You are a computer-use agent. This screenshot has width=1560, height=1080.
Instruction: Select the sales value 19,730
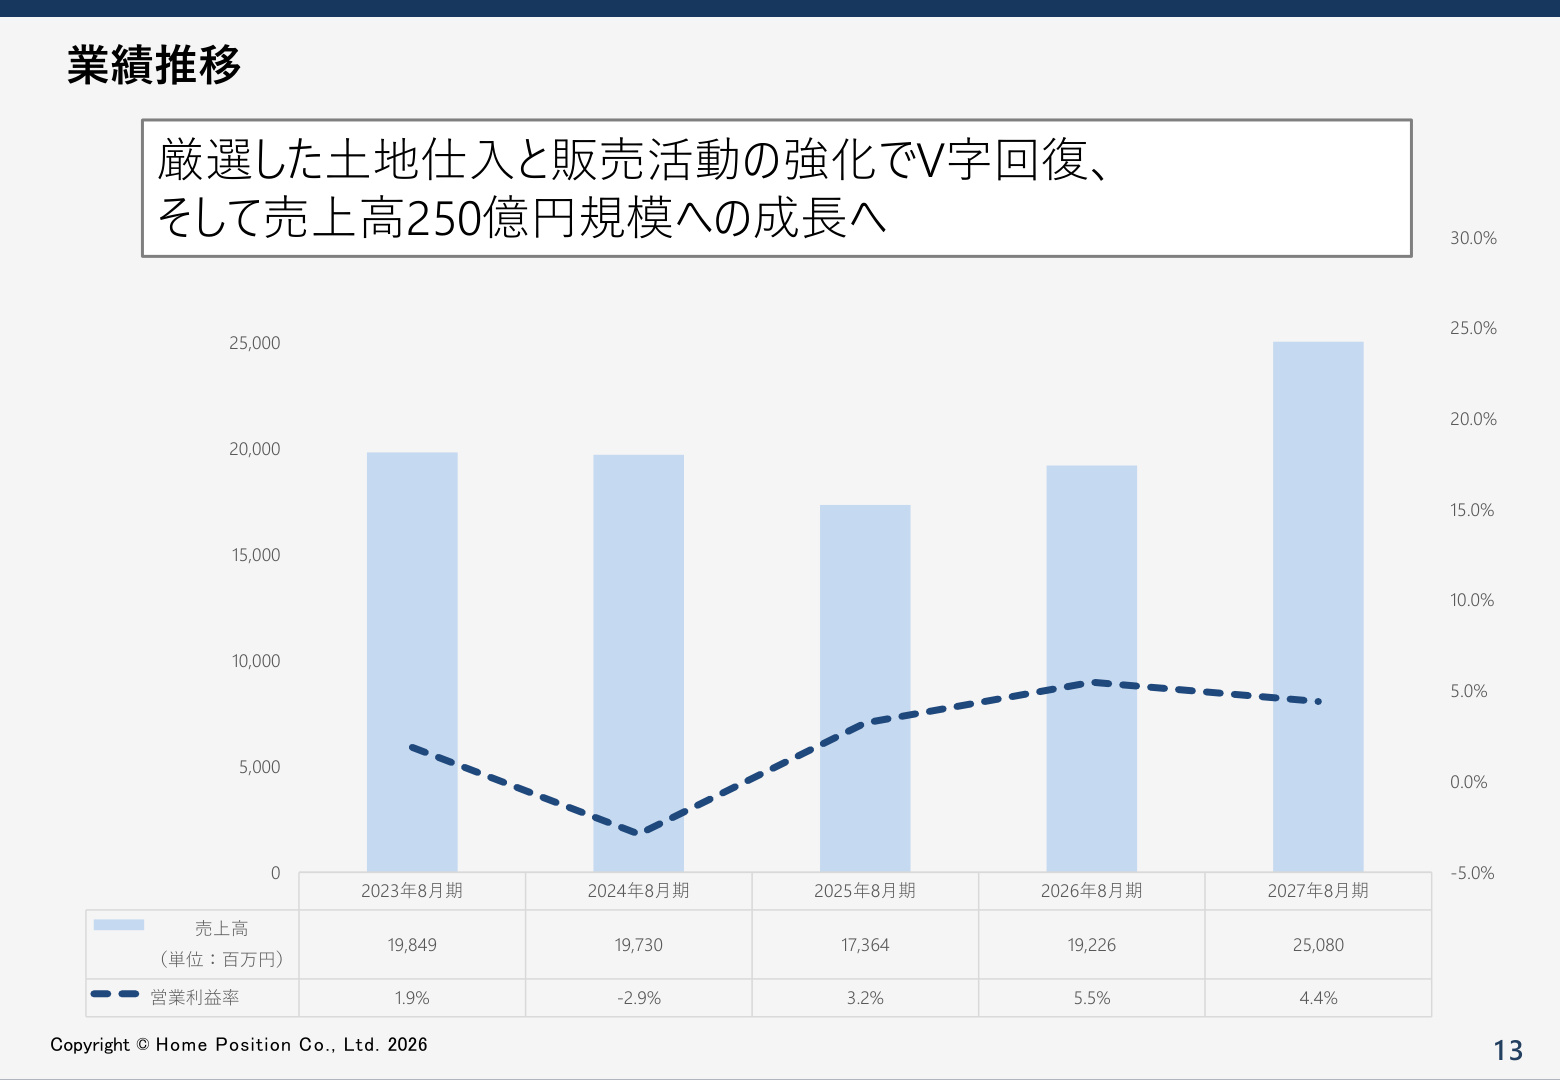[639, 945]
